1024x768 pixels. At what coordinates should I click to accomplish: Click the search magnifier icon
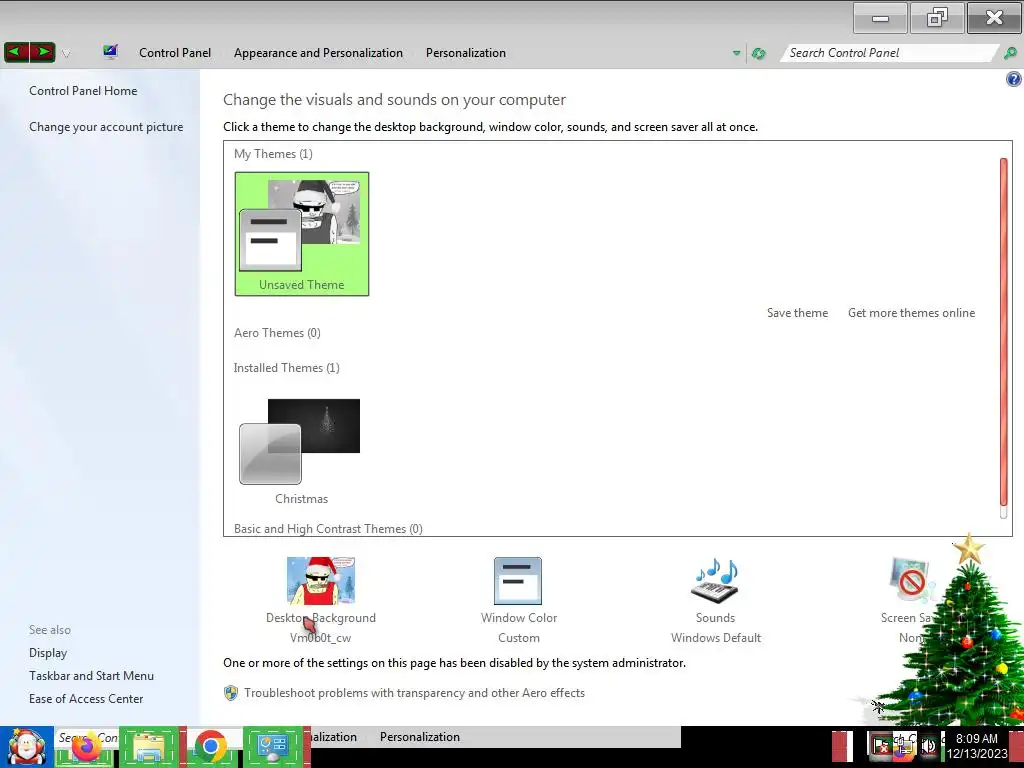coord(1010,53)
